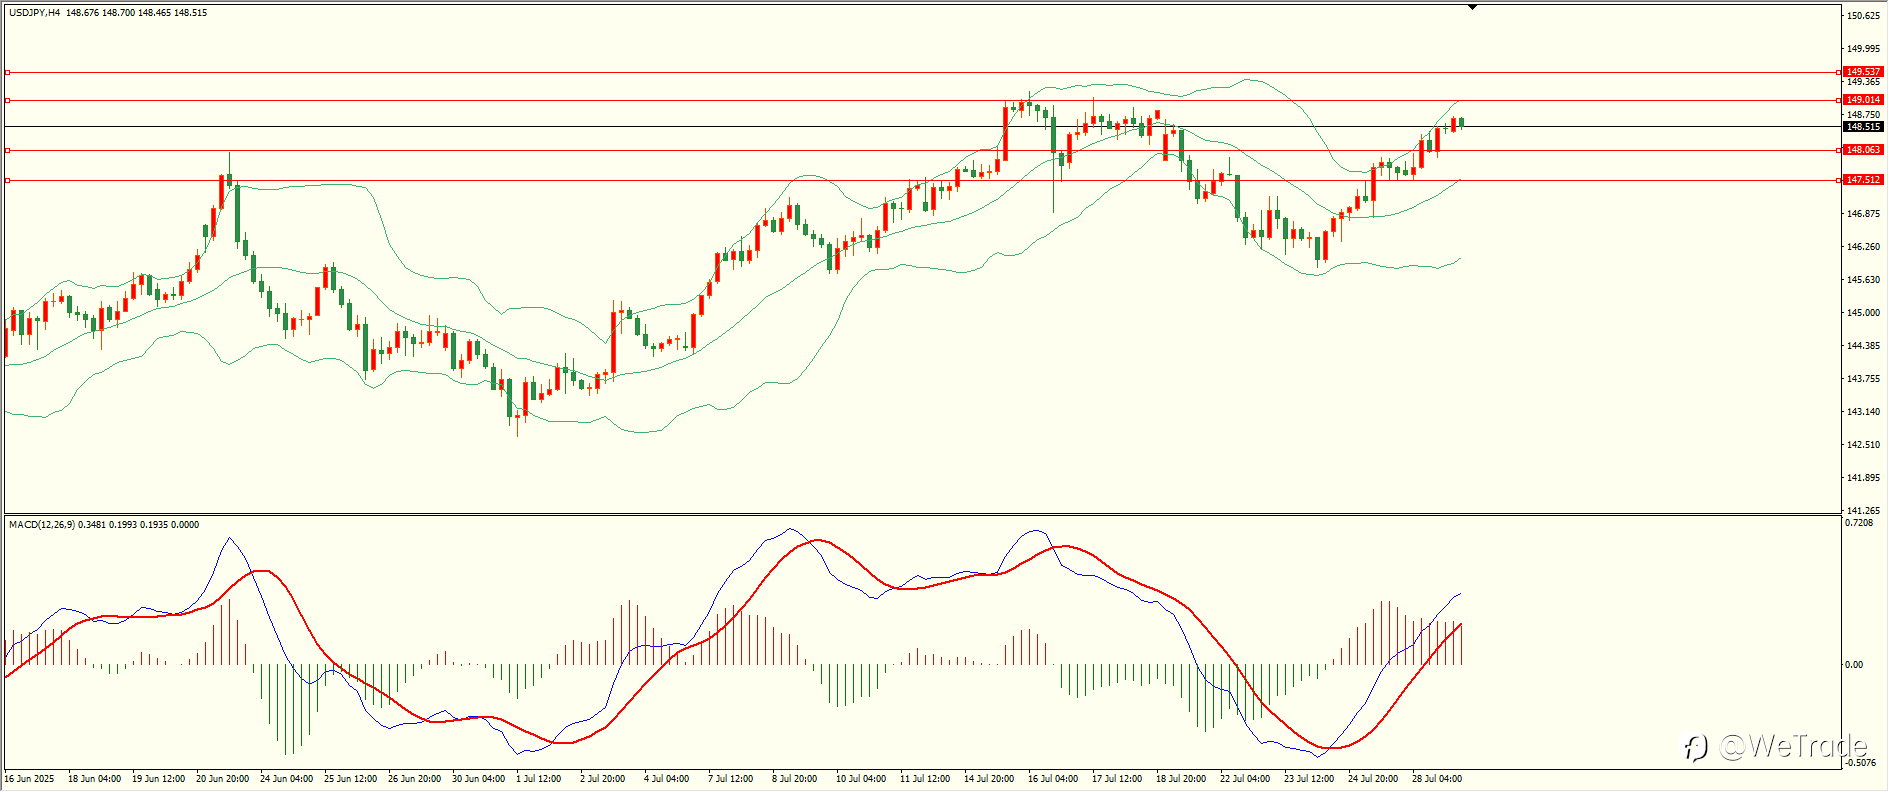Click the WeTrade watermark logo icon
The height and width of the screenshot is (792, 1889).
click(1695, 747)
